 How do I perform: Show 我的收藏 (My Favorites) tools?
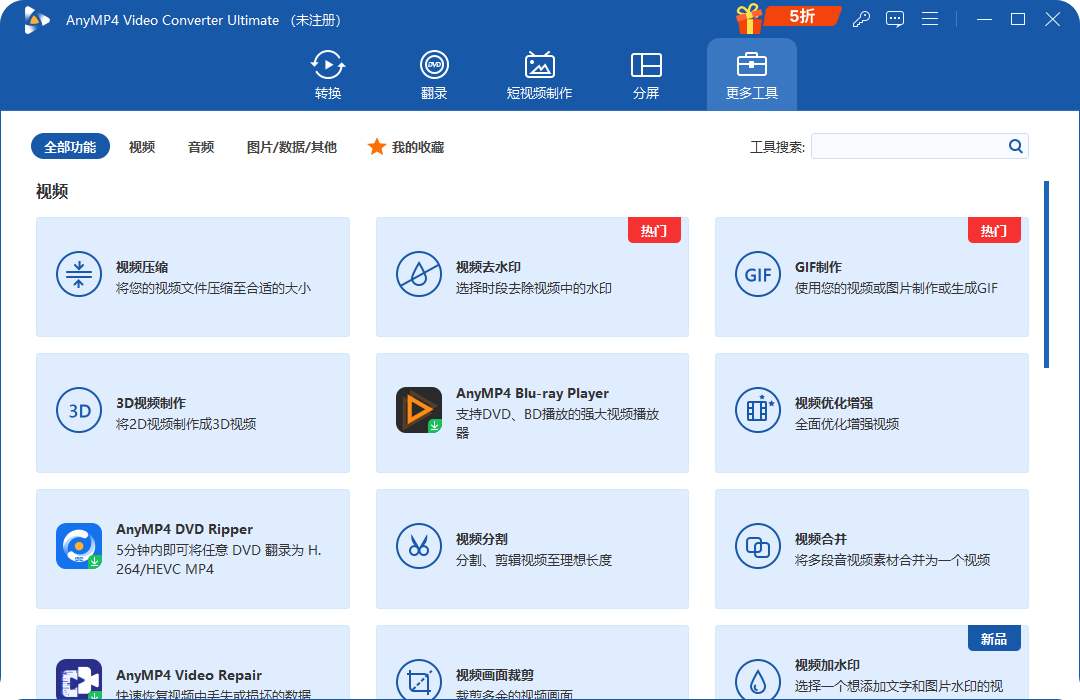coord(406,147)
